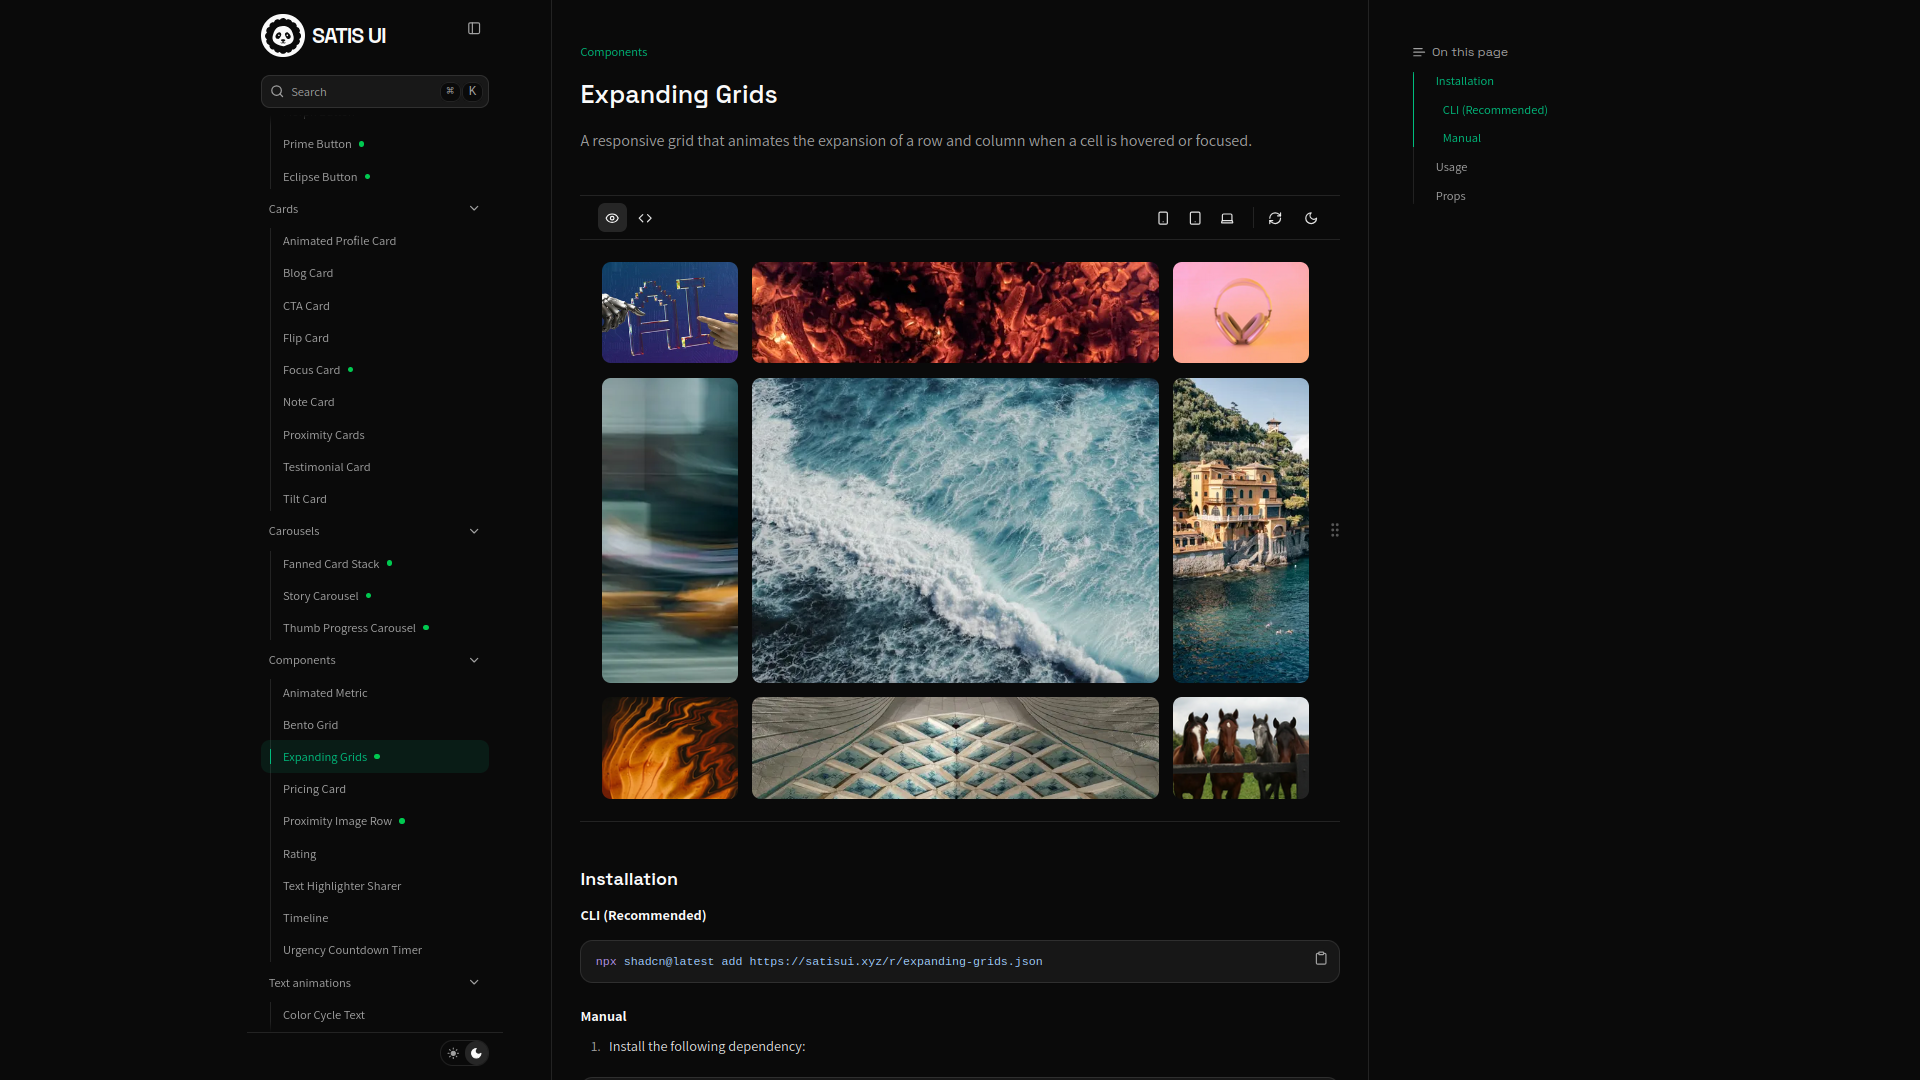Screen dimensions: 1920x1080
Task: Copy the CLI install command
Action: (x=1321, y=958)
